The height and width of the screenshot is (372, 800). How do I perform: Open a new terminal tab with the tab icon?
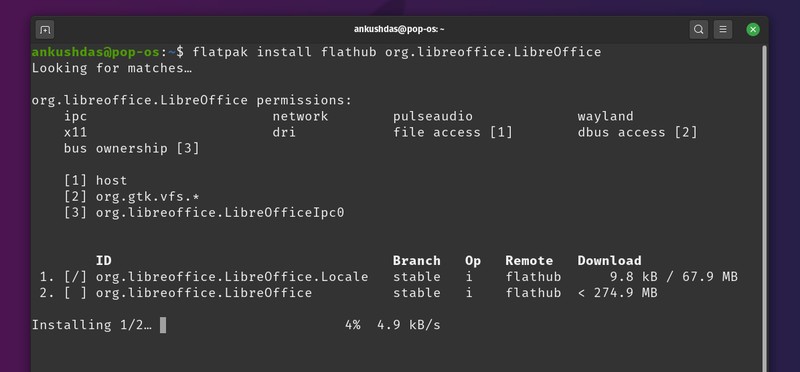[45, 30]
